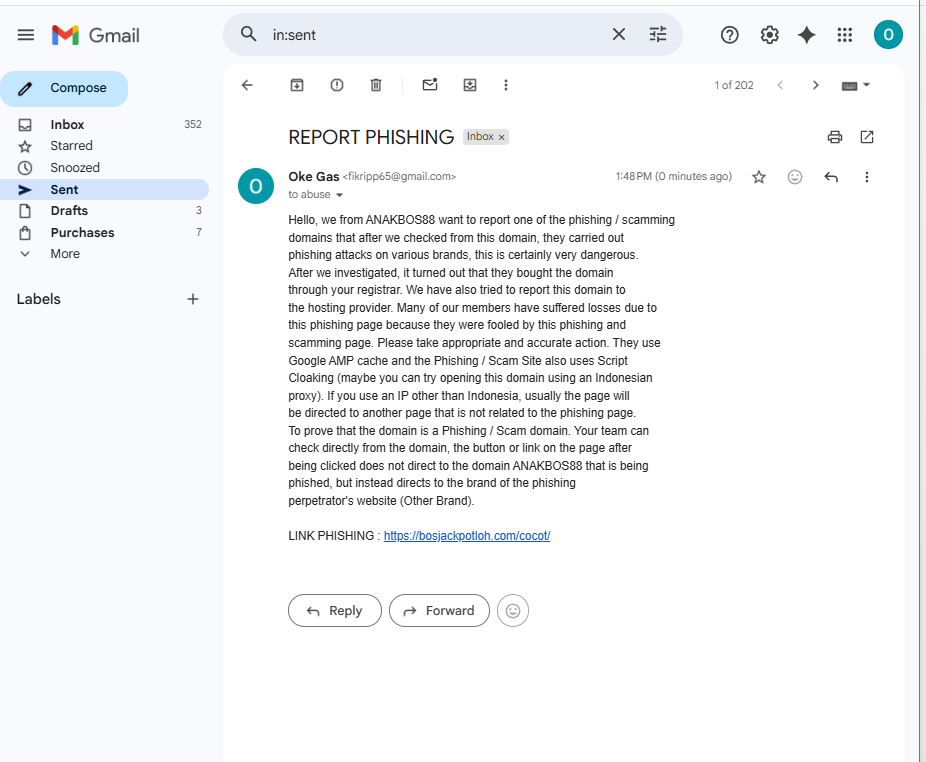The height and width of the screenshot is (762, 926).
Task: Open the bosjackpotloh.com/cocot link
Action: click(467, 536)
